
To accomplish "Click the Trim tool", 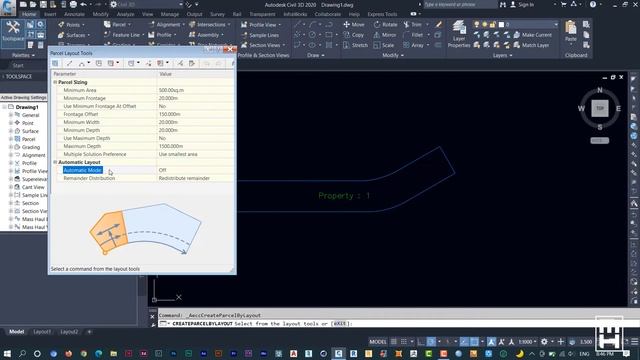I will 413,24.
